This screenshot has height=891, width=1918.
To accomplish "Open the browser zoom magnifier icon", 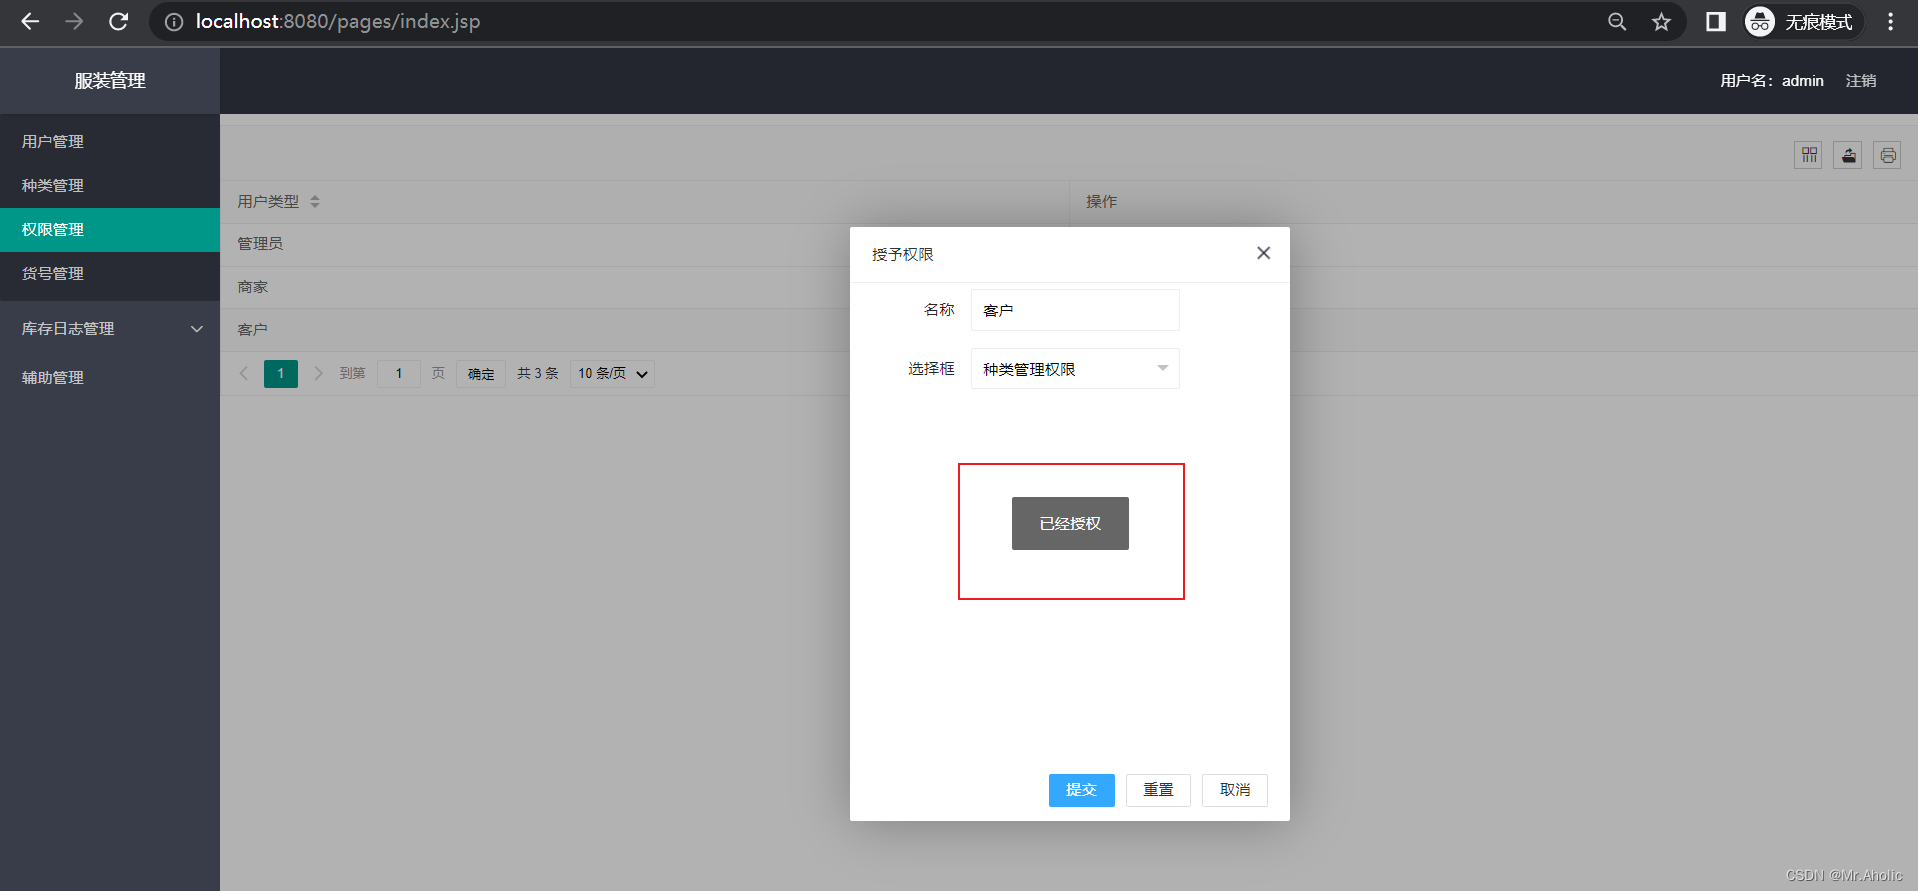I will (x=1617, y=22).
